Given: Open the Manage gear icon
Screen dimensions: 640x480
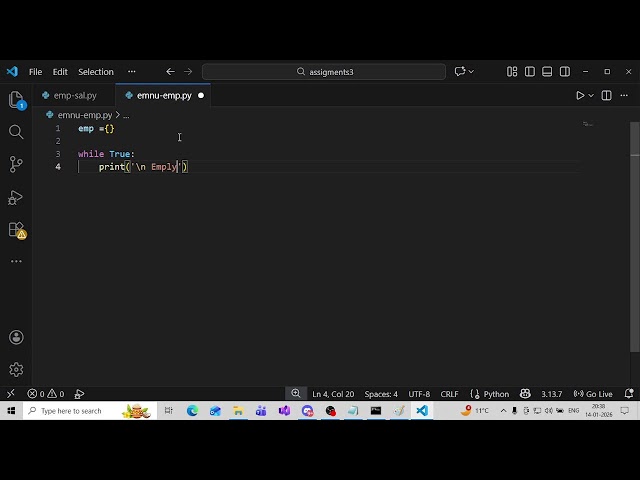Looking at the screenshot, I should tap(16, 369).
